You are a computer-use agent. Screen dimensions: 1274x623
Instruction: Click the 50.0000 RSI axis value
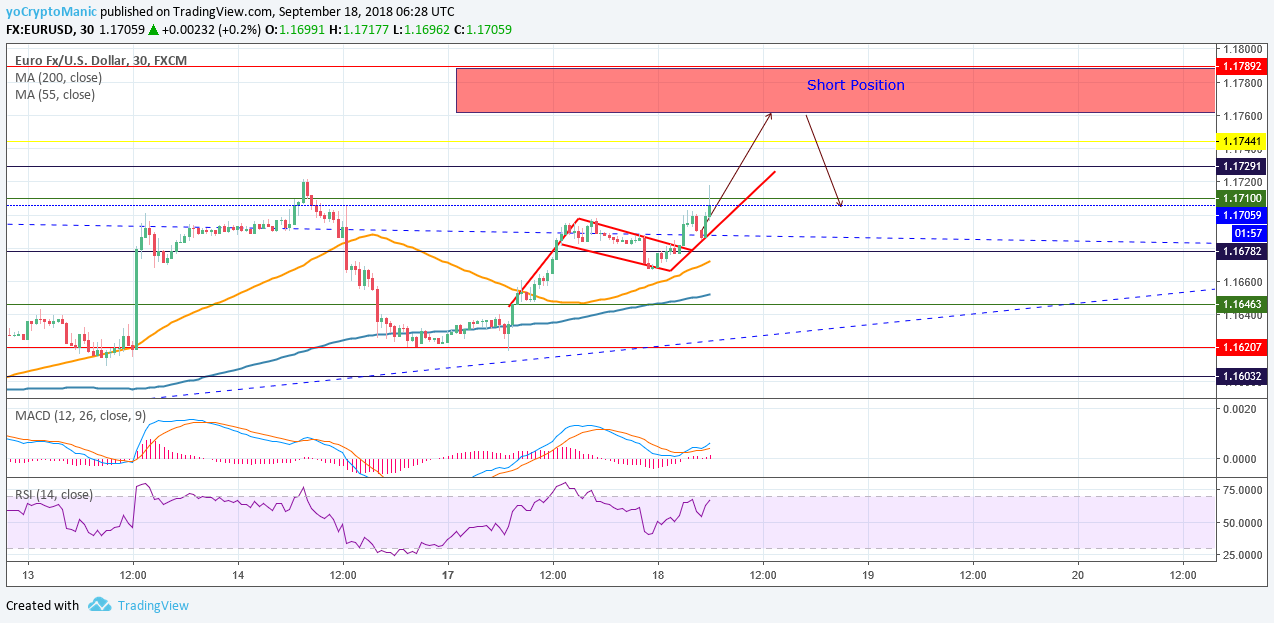click(x=1242, y=523)
